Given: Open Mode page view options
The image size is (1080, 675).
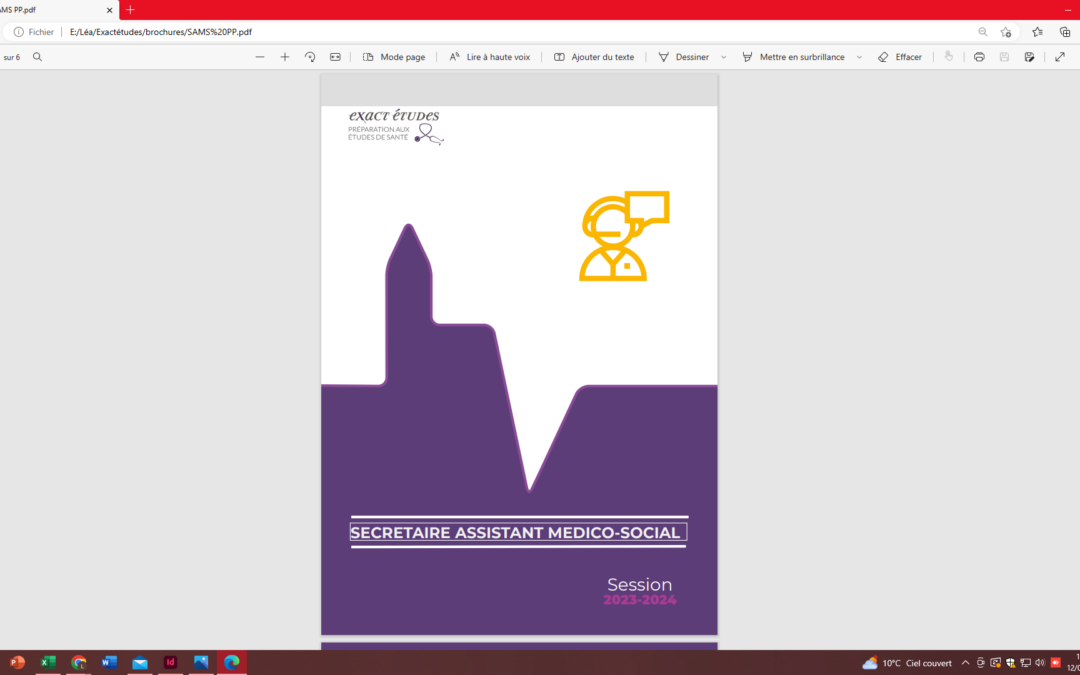Looking at the screenshot, I should (x=394, y=57).
